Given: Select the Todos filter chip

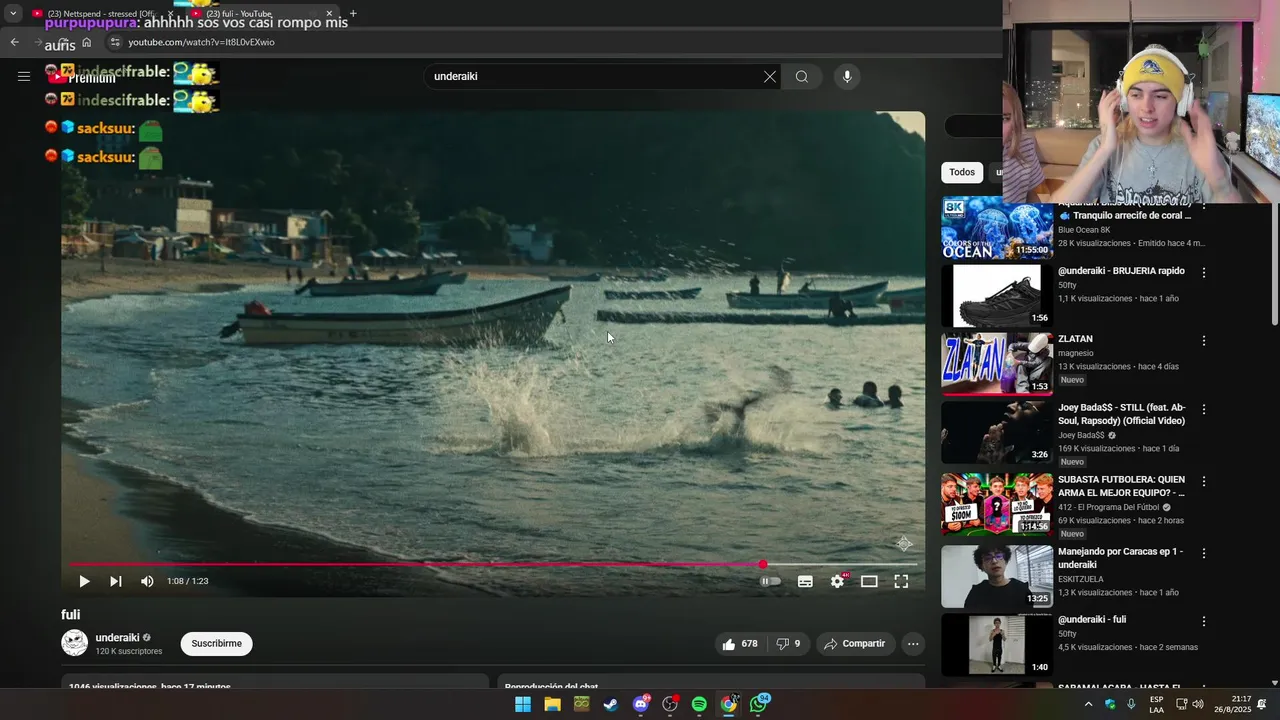Looking at the screenshot, I should pyautogui.click(x=962, y=172).
